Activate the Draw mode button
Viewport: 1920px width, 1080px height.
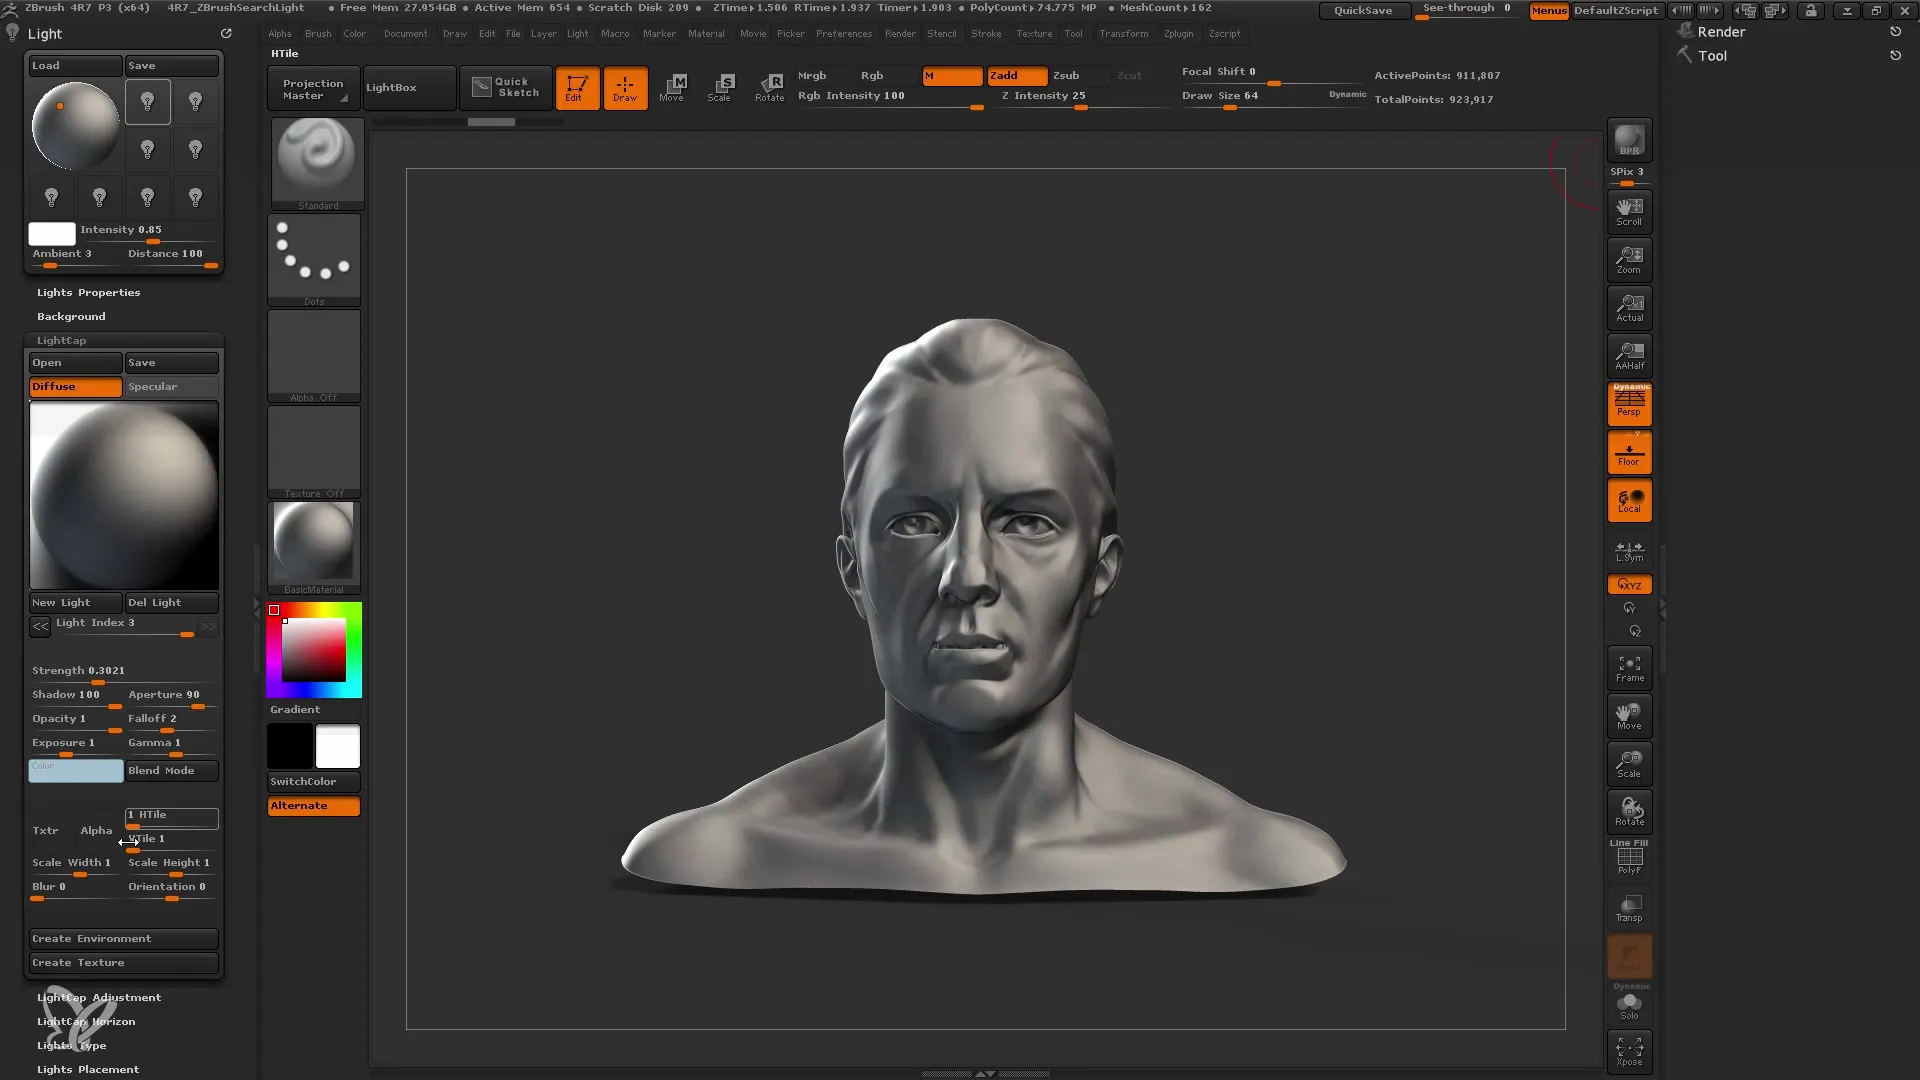[625, 88]
